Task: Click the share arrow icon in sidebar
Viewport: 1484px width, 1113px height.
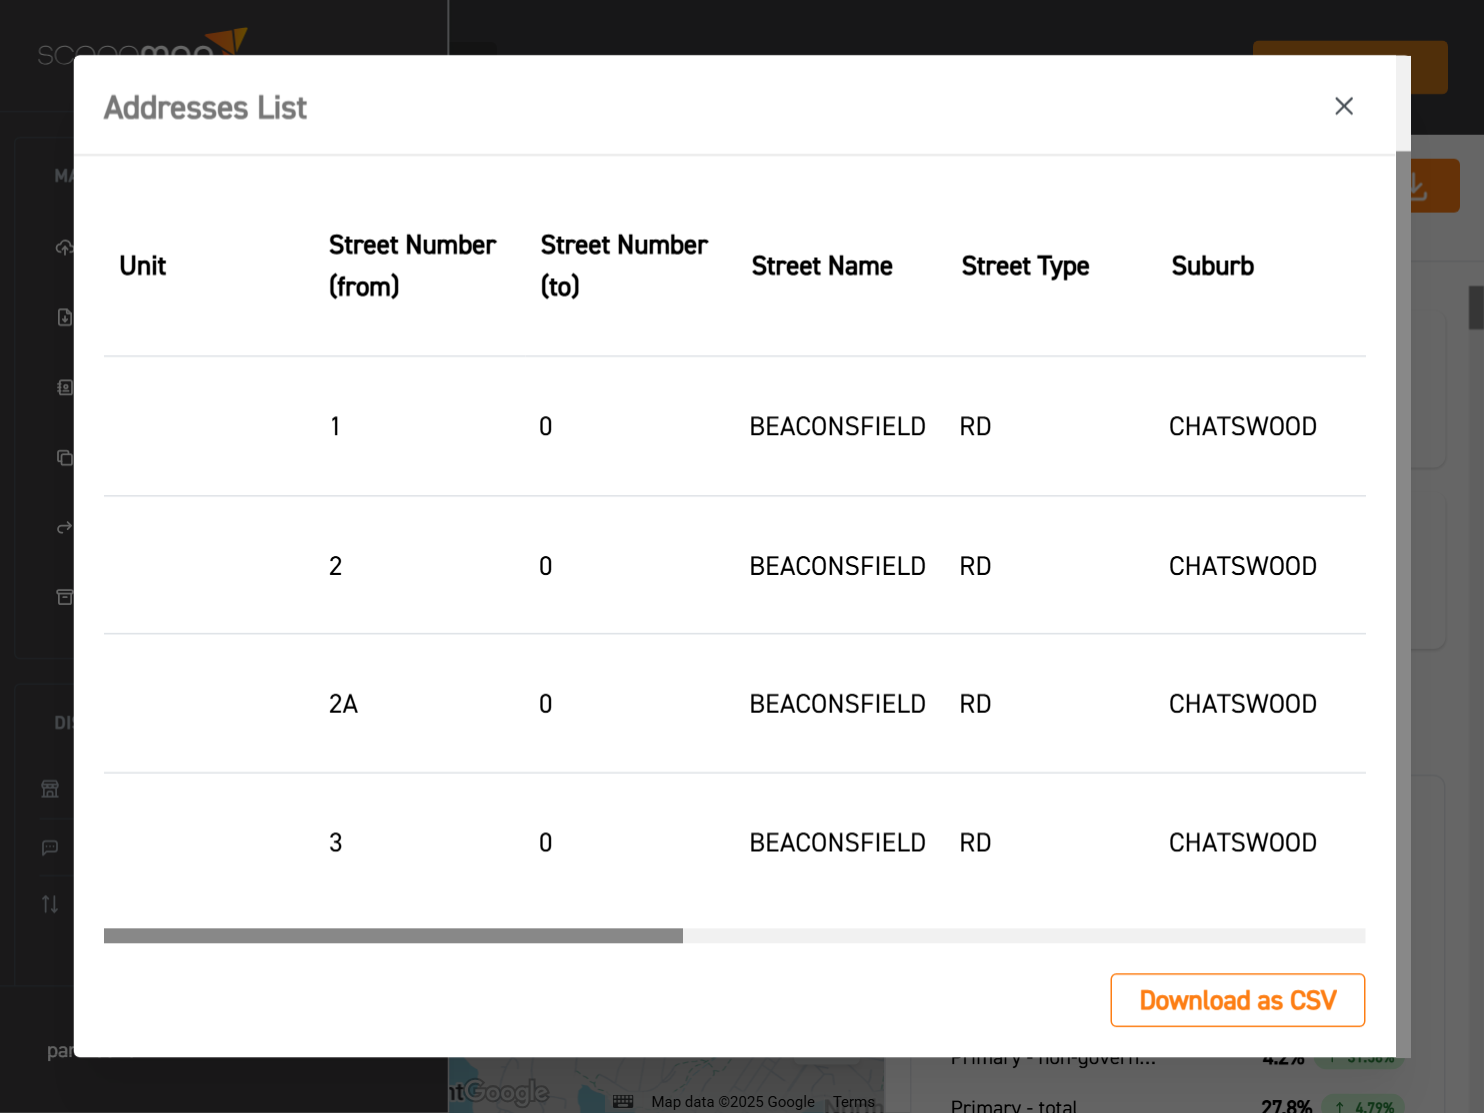Action: point(64,527)
